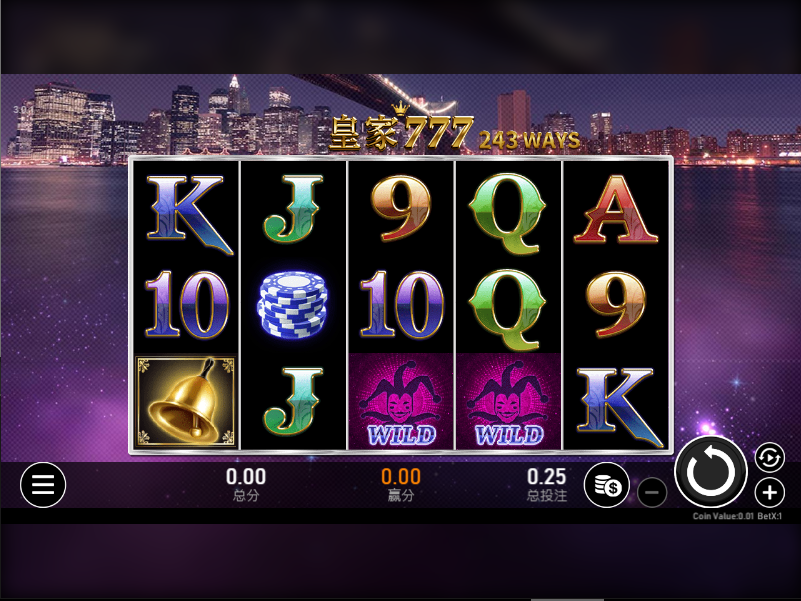
Task: Select the WILD joker on fourth reel
Action: click(508, 402)
